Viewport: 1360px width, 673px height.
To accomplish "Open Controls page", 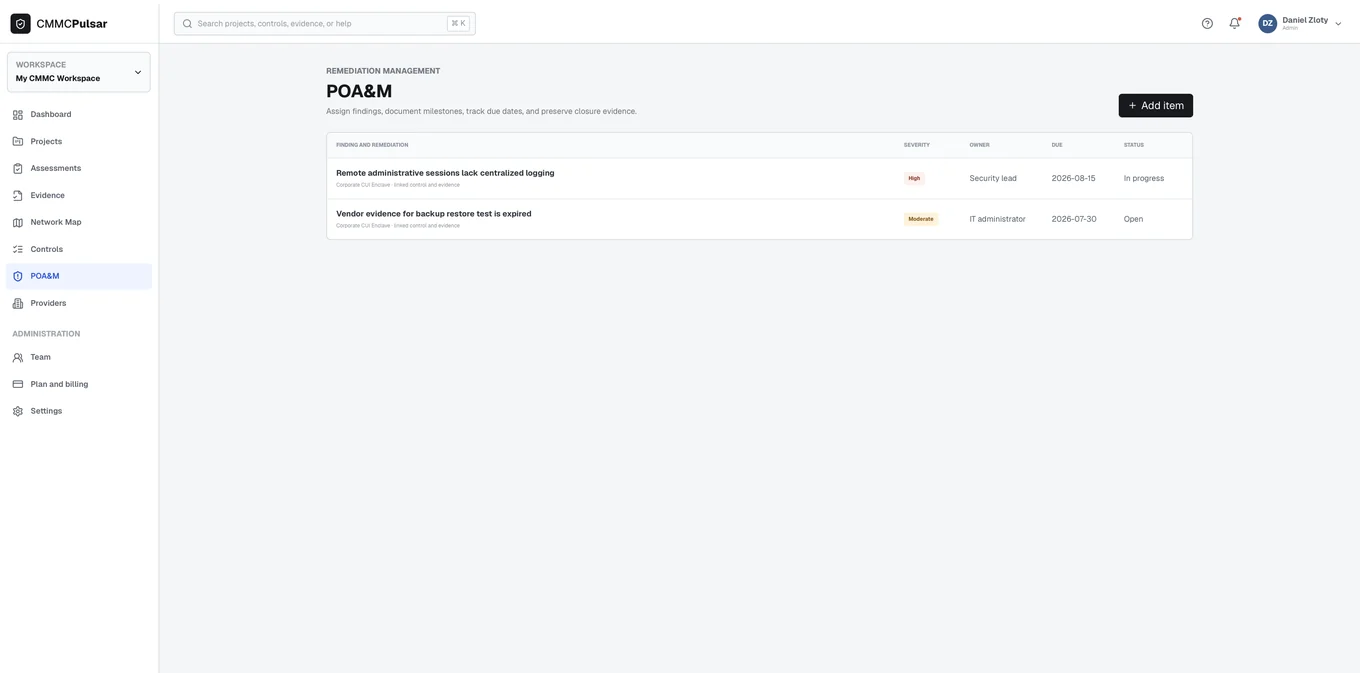I will (79, 250).
